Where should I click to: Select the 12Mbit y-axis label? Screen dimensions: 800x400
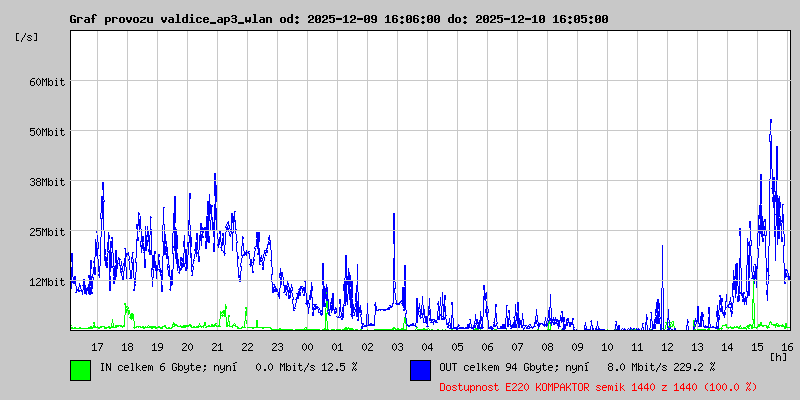46,282
